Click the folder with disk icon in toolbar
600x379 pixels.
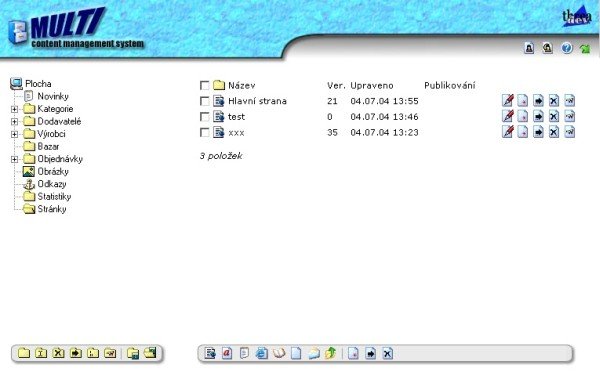pos(133,353)
